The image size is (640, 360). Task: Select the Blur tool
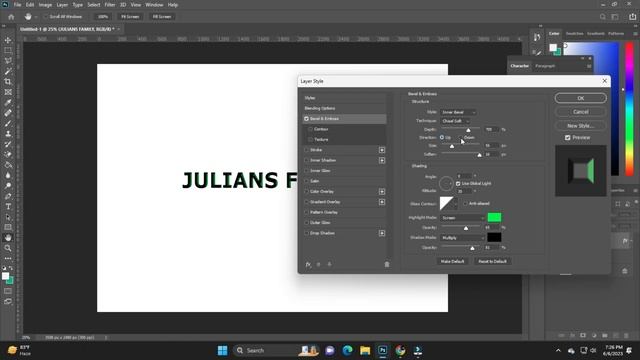point(8,176)
